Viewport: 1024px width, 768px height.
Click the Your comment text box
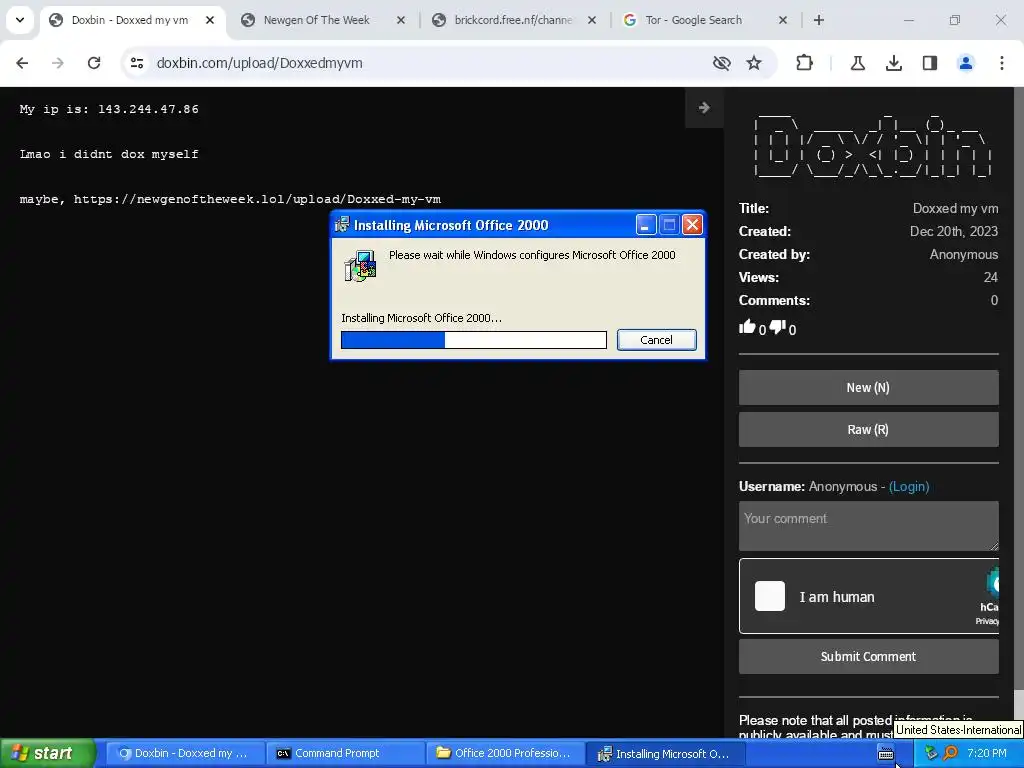[869, 526]
